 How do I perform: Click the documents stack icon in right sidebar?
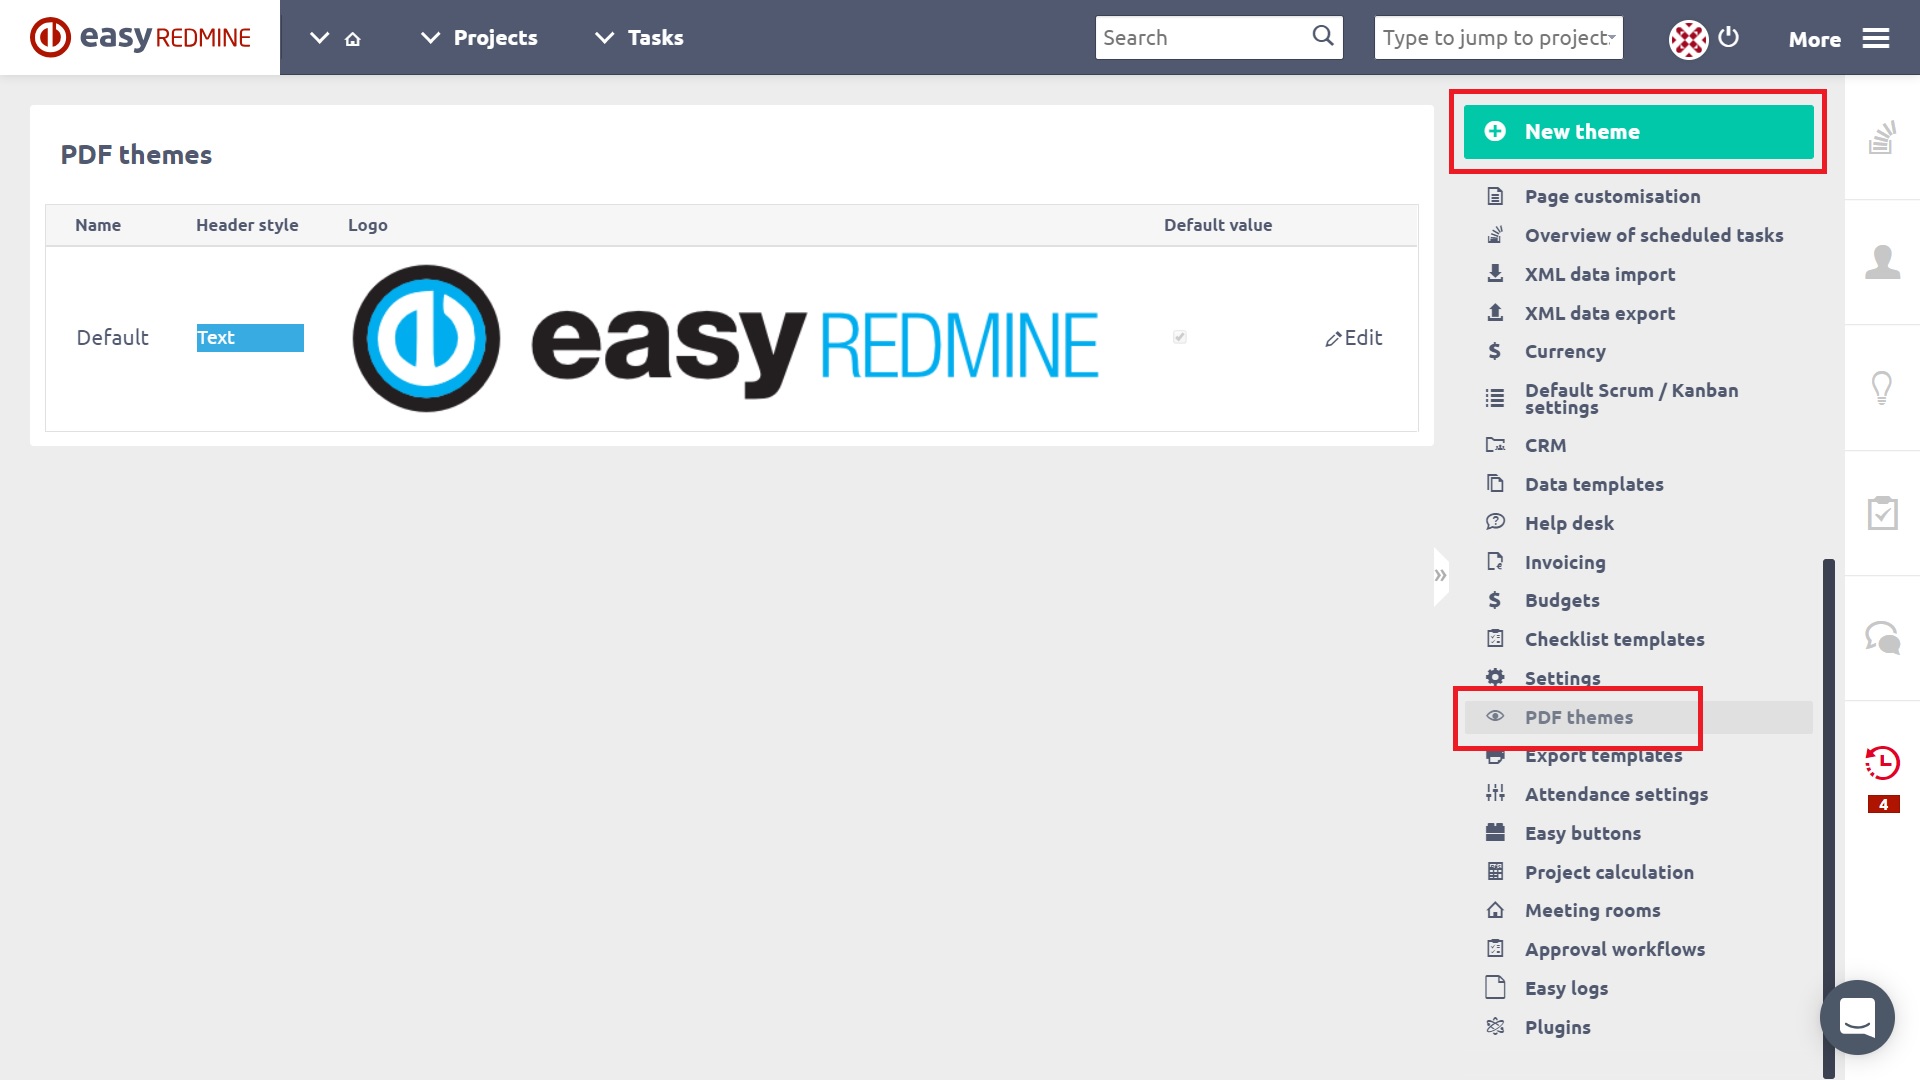coord(1884,139)
